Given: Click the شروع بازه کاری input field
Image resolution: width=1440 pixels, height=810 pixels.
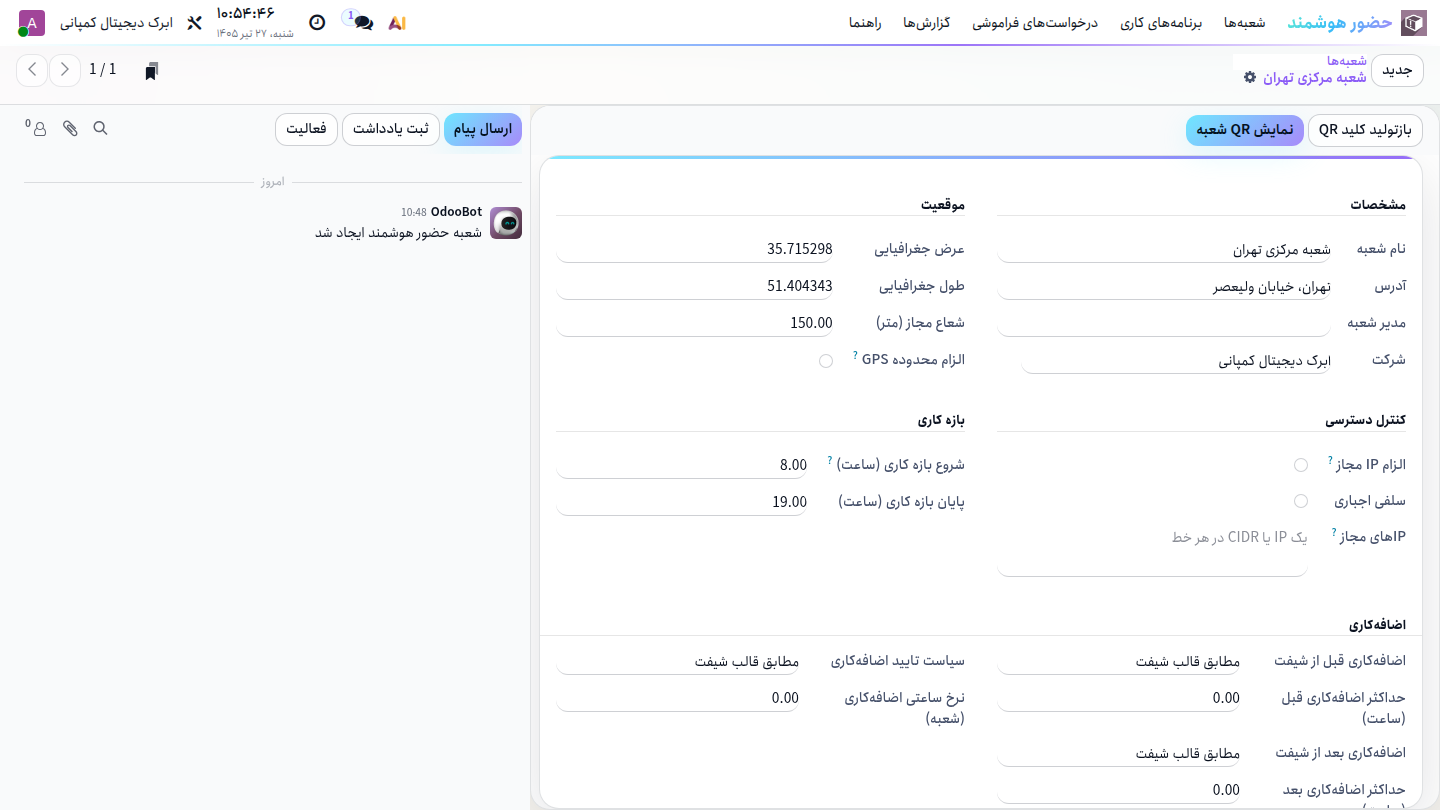Looking at the screenshot, I should [x=682, y=465].
